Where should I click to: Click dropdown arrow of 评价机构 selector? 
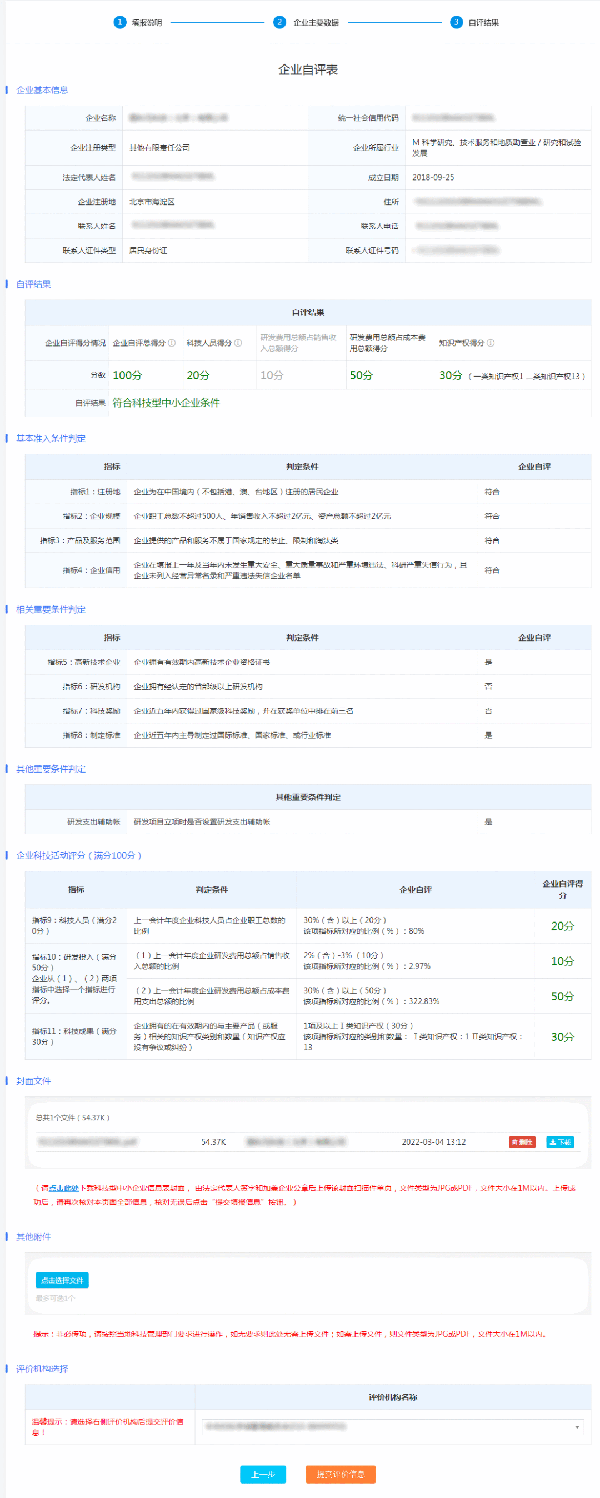[x=577, y=1427]
